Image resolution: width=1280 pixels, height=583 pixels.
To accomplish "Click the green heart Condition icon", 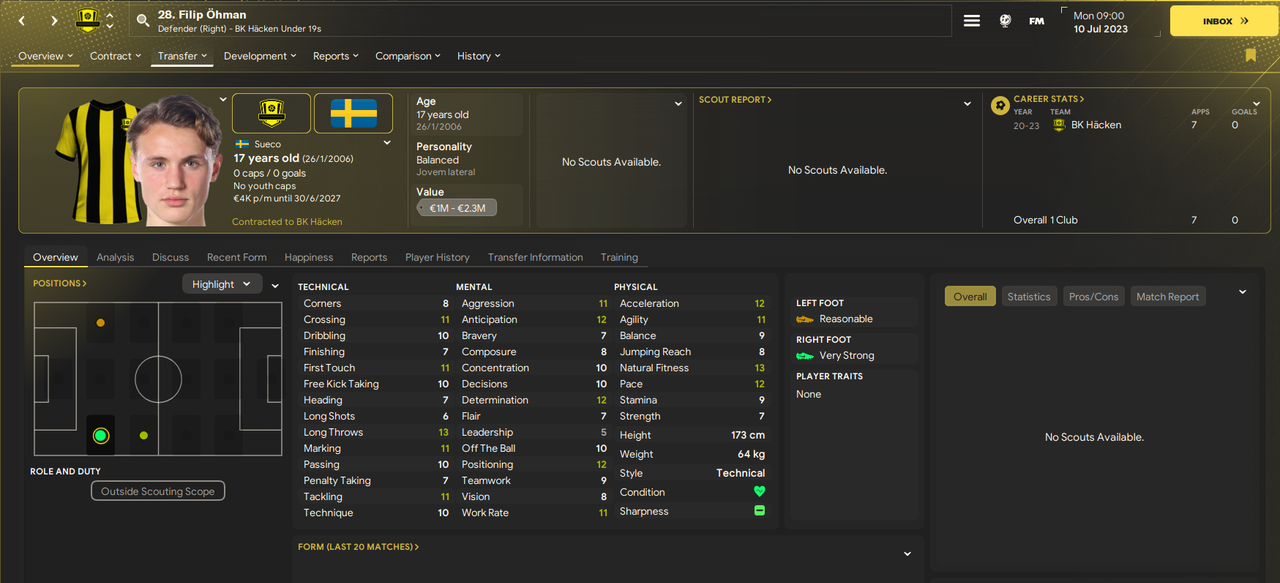I will [759, 492].
